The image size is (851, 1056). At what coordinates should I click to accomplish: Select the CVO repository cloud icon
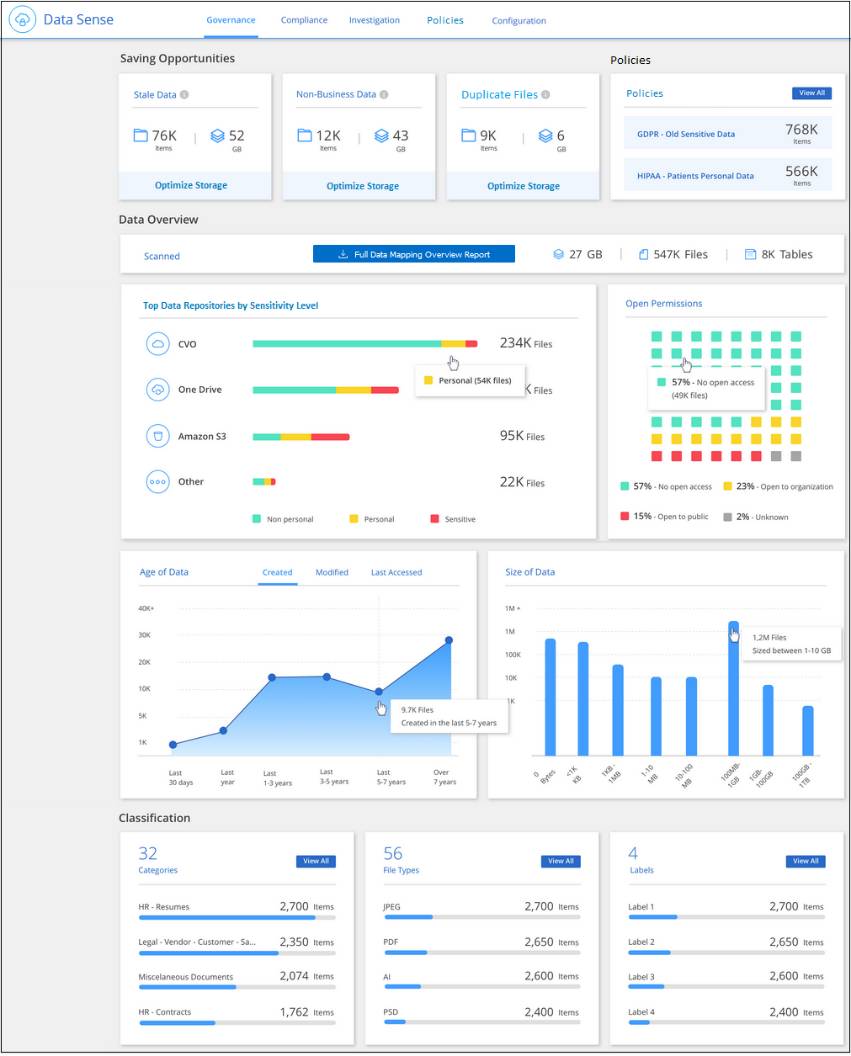(x=158, y=344)
